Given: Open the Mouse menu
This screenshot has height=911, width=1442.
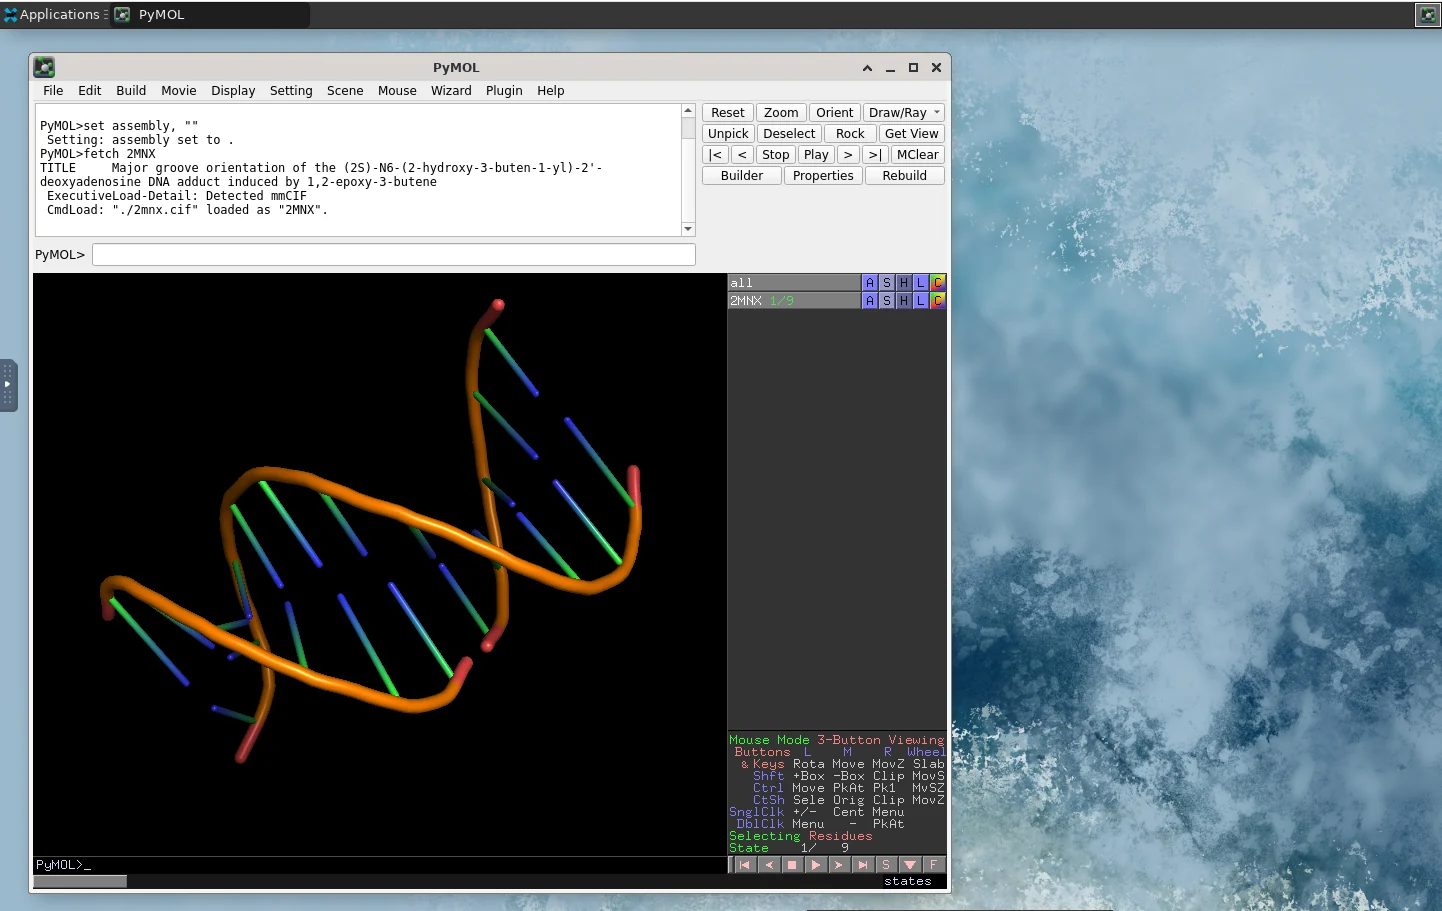Looking at the screenshot, I should click(397, 90).
